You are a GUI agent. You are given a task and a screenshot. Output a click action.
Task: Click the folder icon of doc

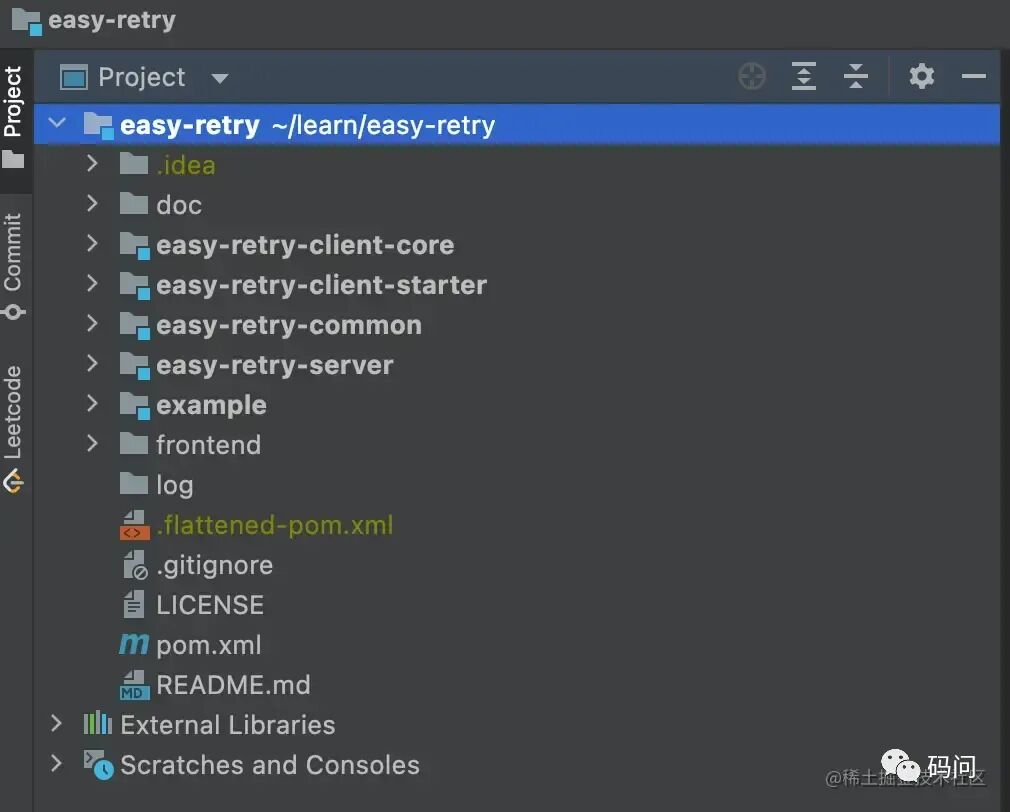134,203
